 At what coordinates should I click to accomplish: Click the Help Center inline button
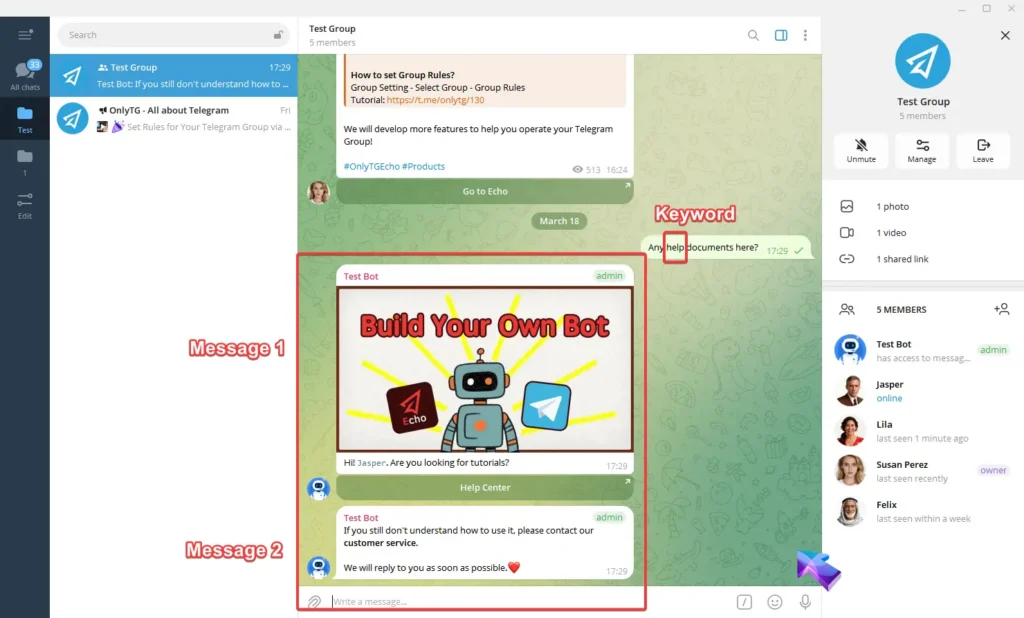[x=485, y=488]
